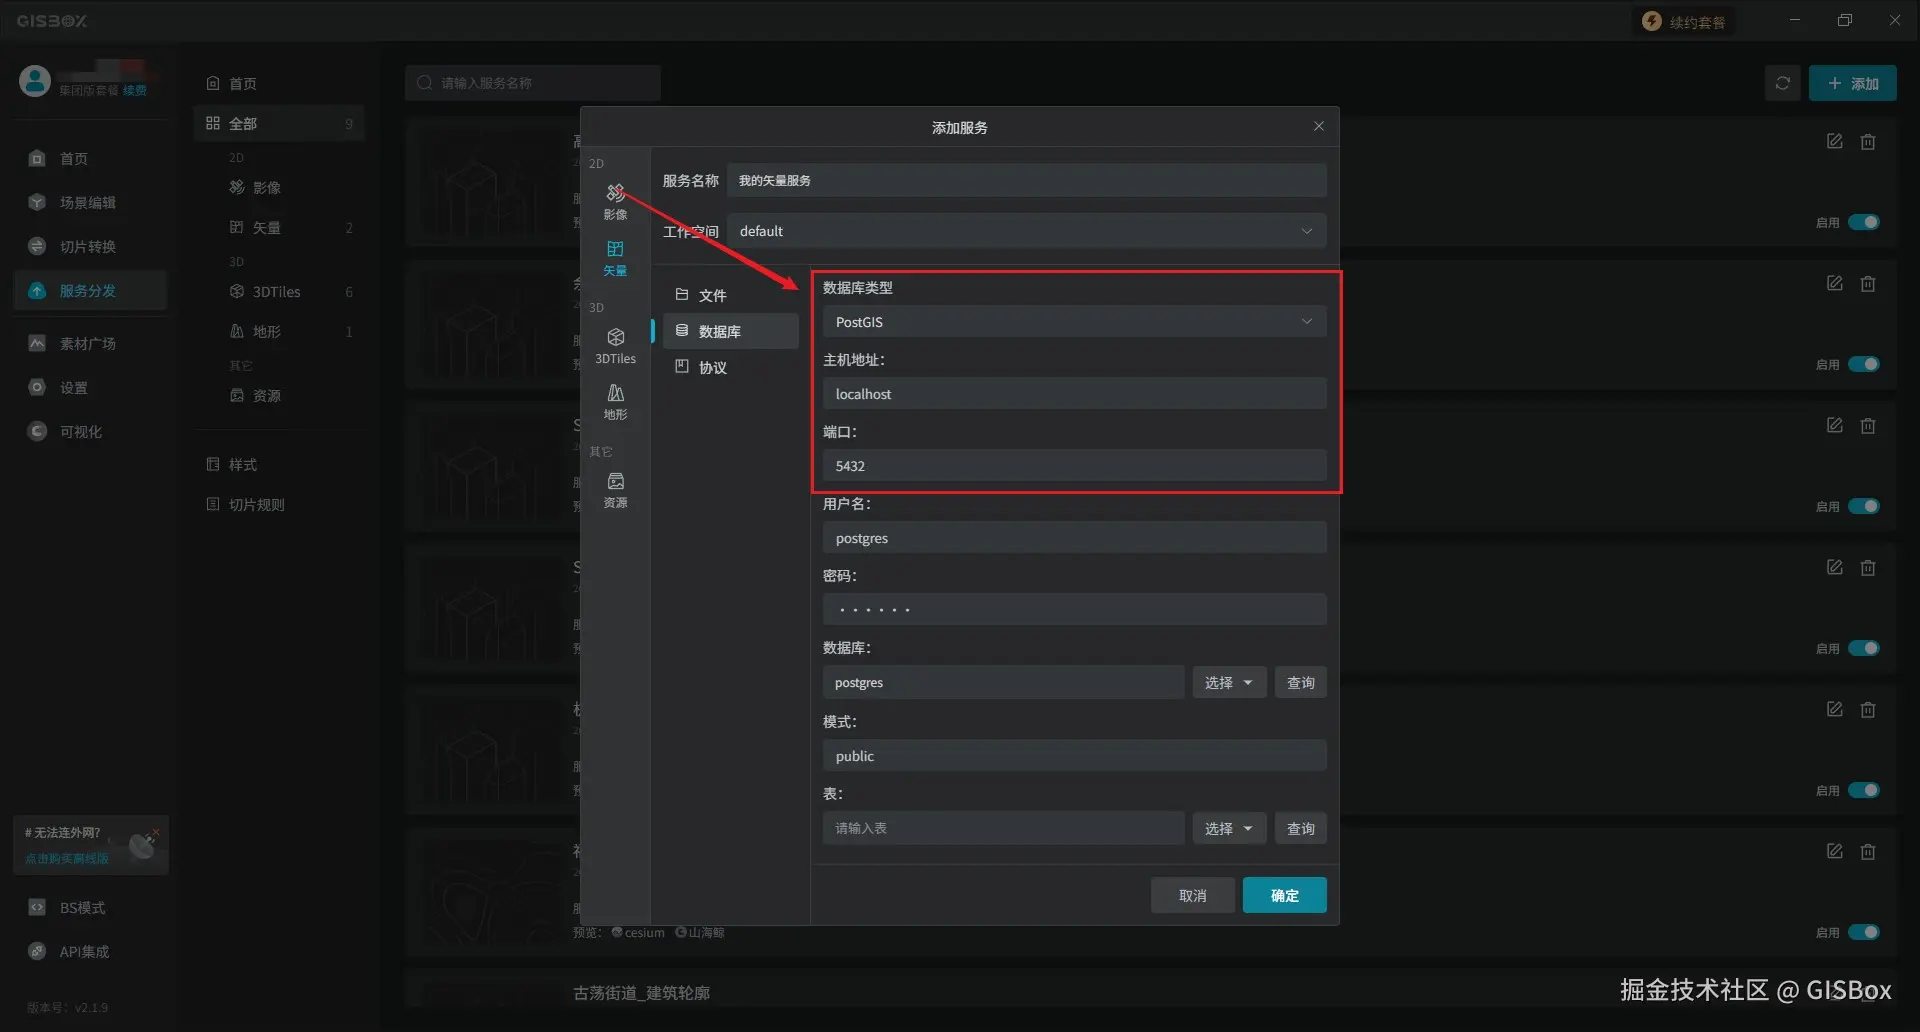The width and height of the screenshot is (1920, 1032).
Task: Select the 影像 imagery type in dialog
Action: (x=615, y=201)
